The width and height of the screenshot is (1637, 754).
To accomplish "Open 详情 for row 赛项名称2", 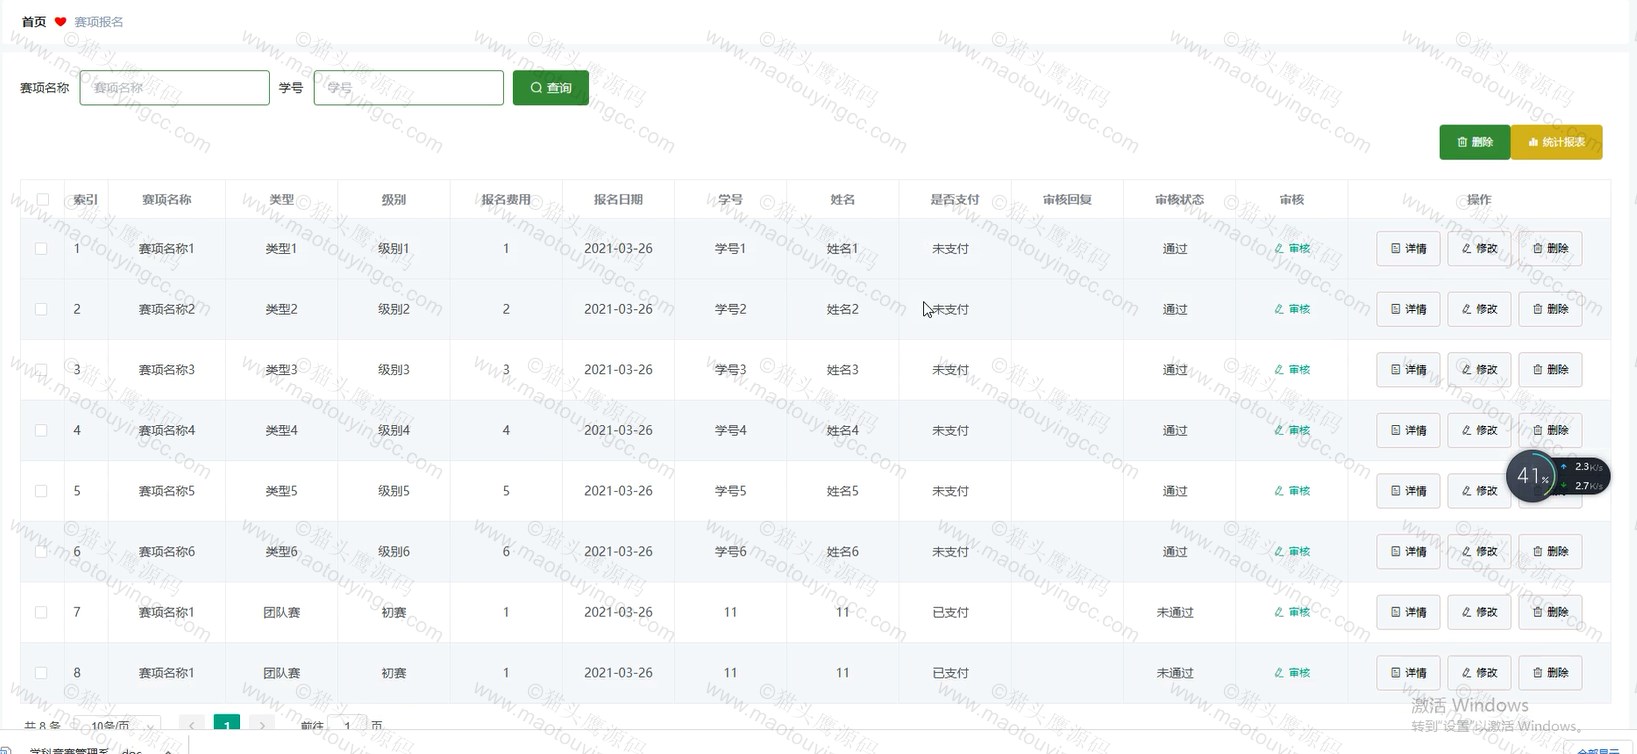I will pyautogui.click(x=1408, y=309).
